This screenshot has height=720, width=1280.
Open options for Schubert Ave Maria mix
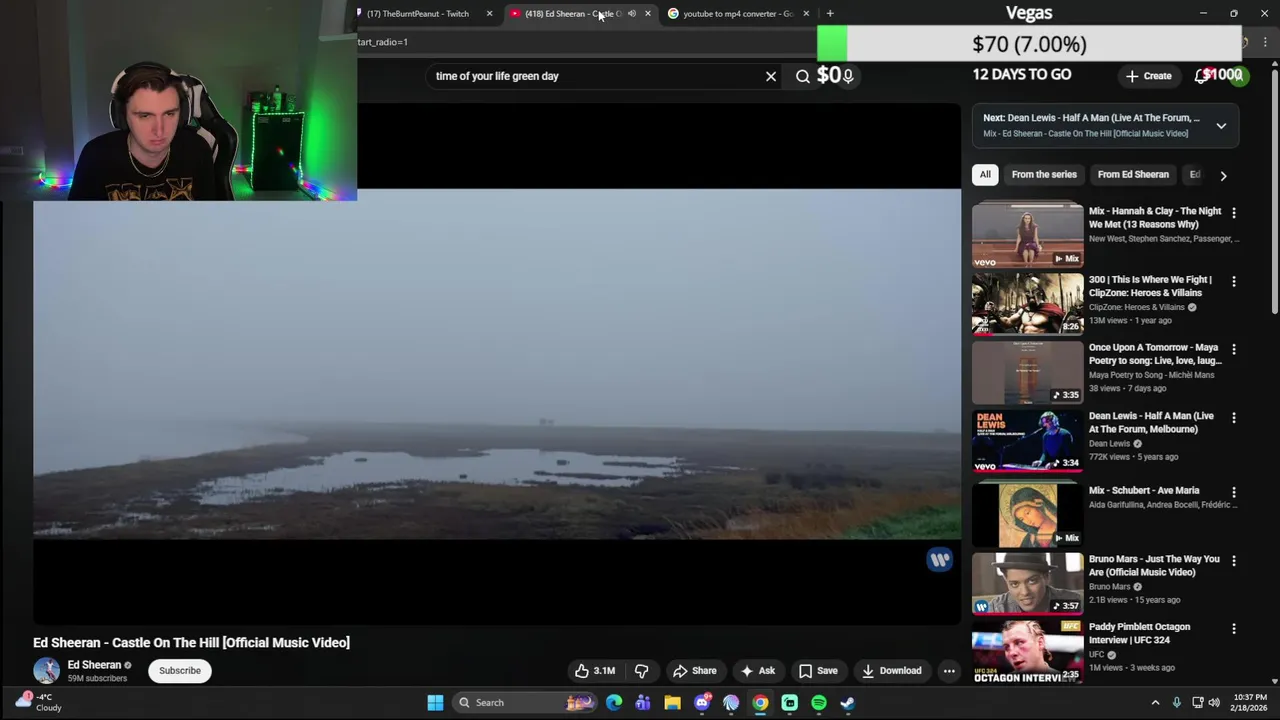point(1234,492)
